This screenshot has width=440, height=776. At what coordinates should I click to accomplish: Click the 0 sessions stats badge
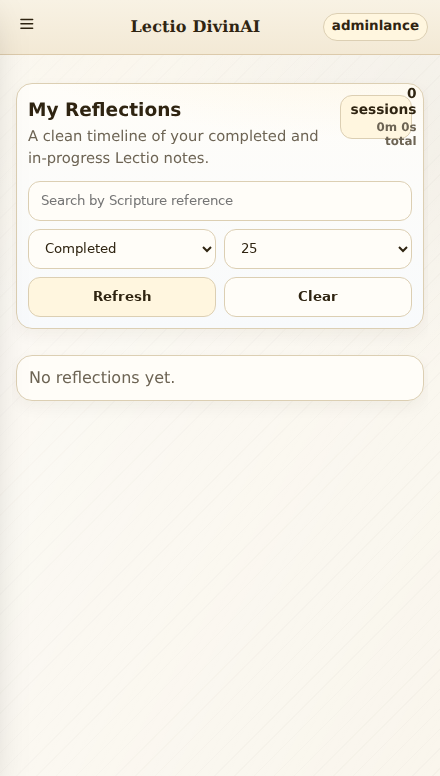pos(377,117)
